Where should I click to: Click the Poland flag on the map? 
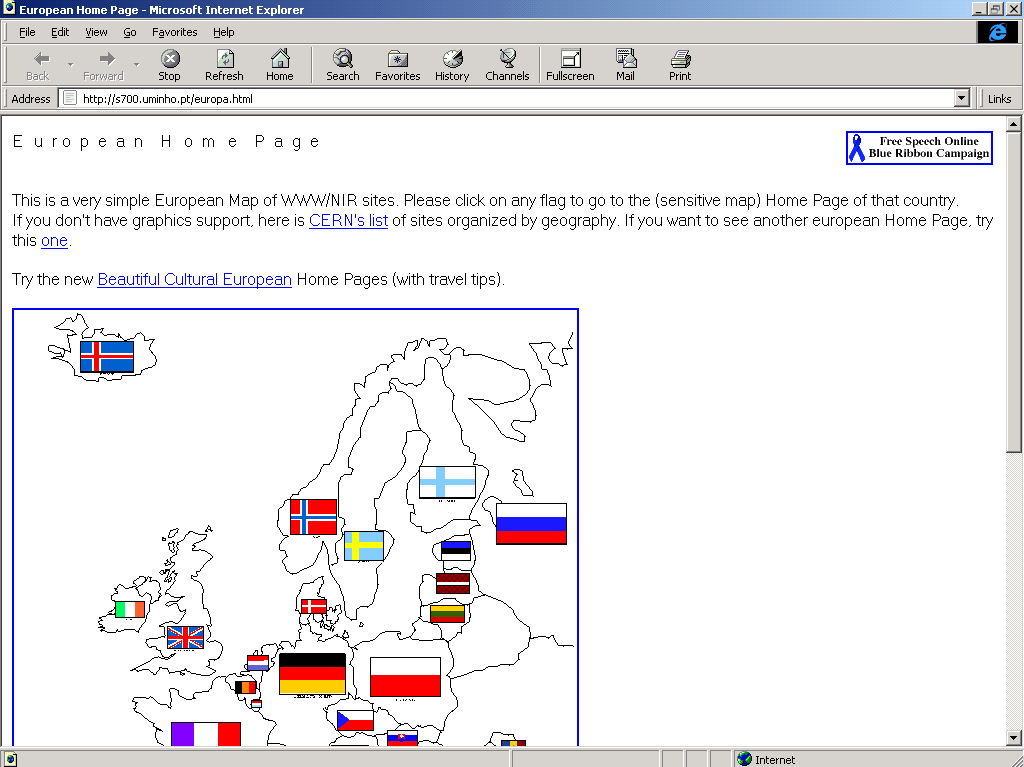[x=406, y=677]
